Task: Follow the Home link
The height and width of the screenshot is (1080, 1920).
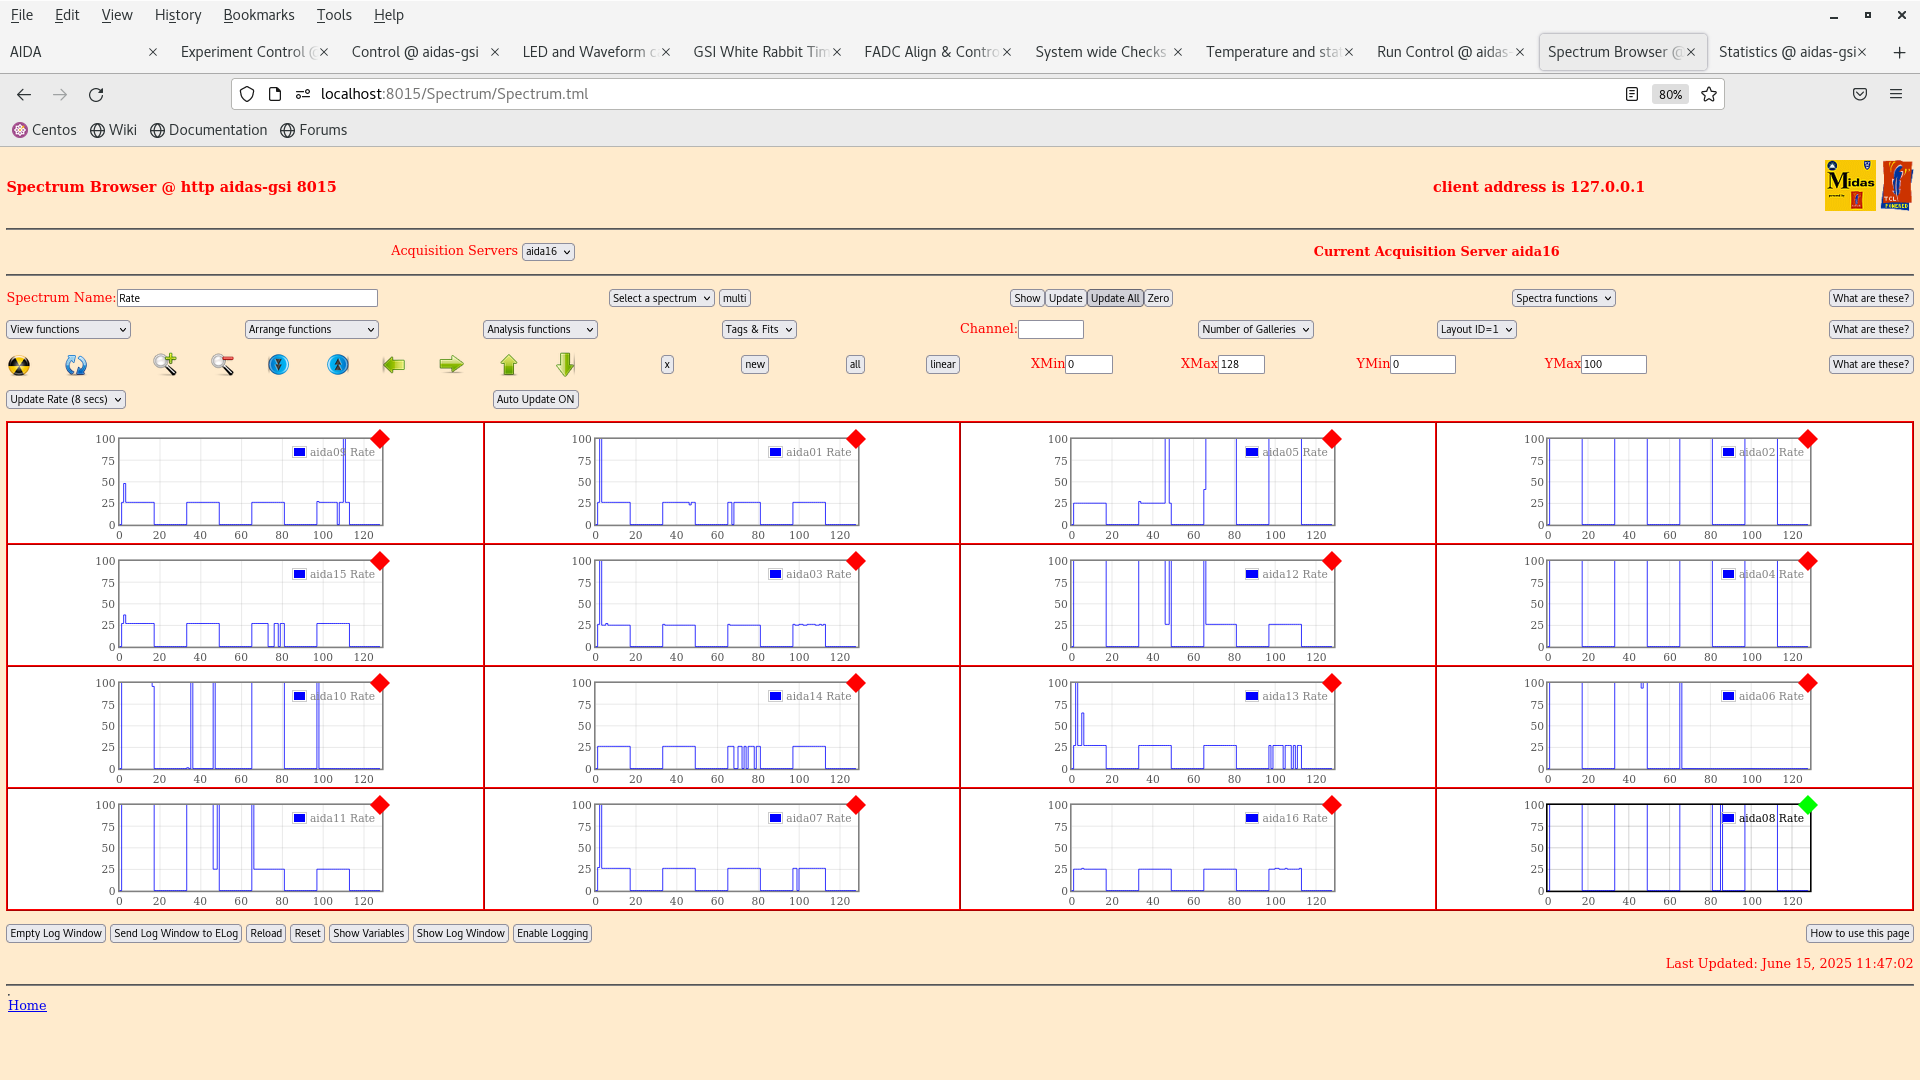Action: point(27,1006)
